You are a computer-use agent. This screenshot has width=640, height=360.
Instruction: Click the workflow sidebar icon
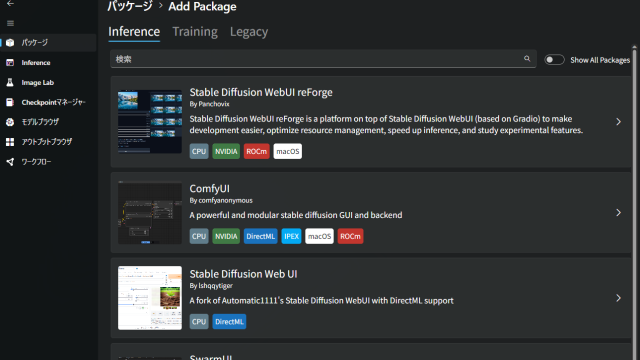click(x=10, y=162)
